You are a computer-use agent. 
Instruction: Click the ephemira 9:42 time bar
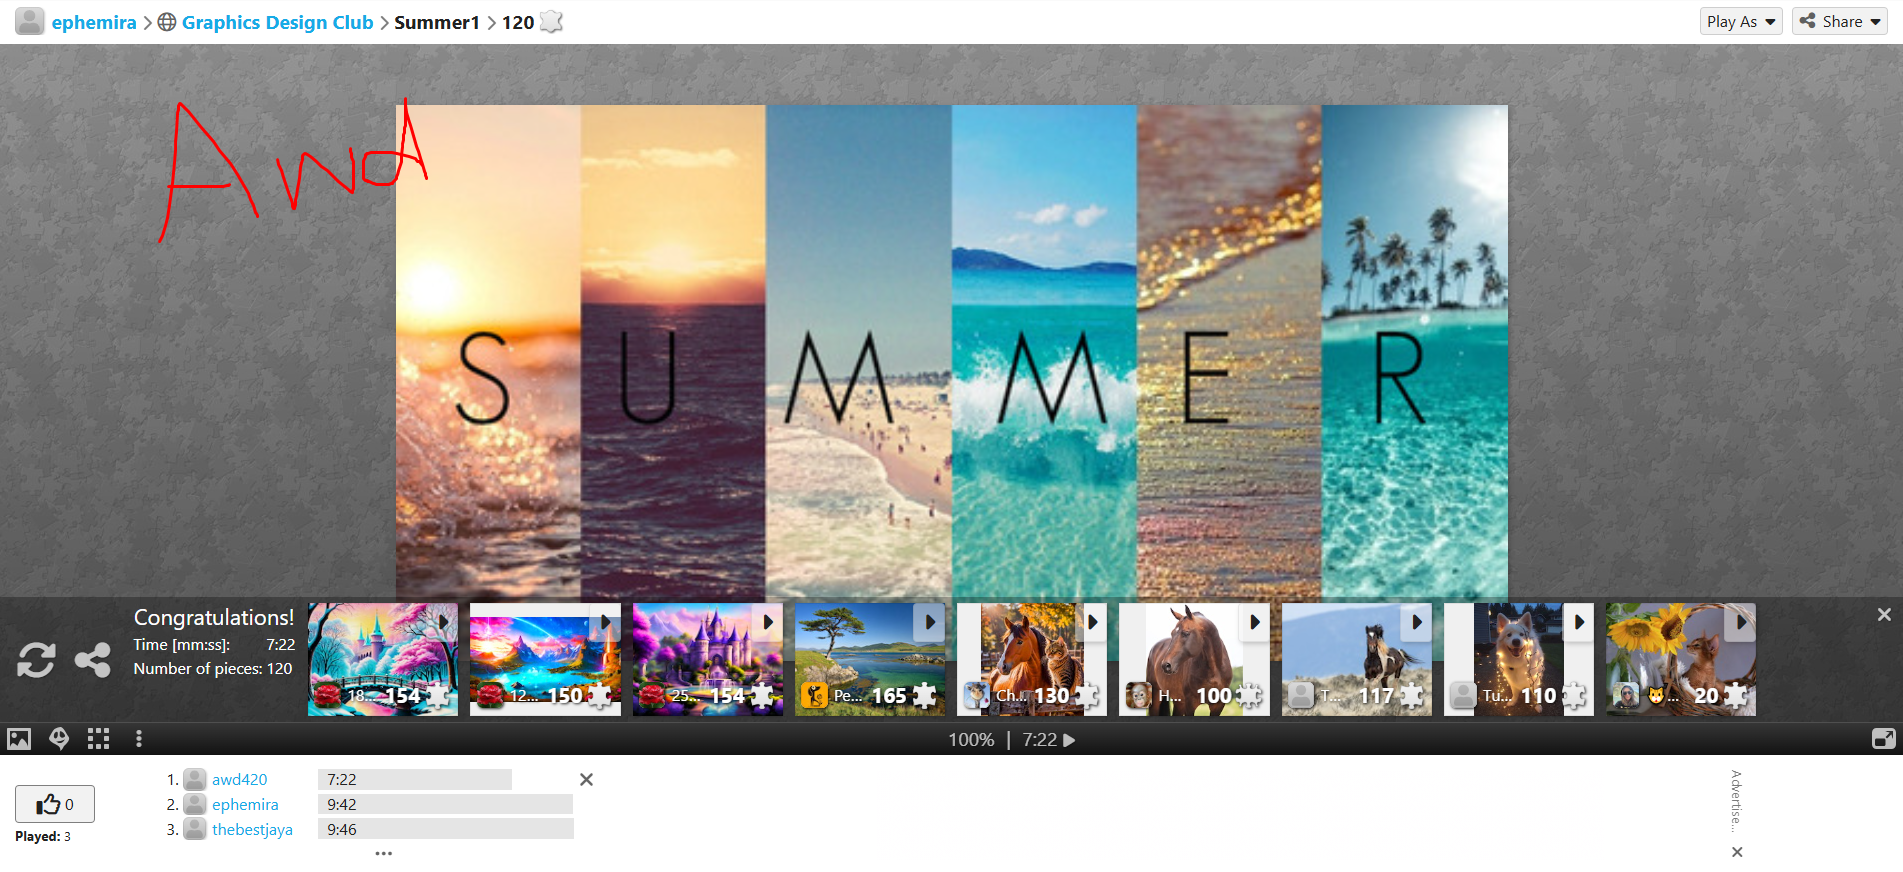click(445, 804)
